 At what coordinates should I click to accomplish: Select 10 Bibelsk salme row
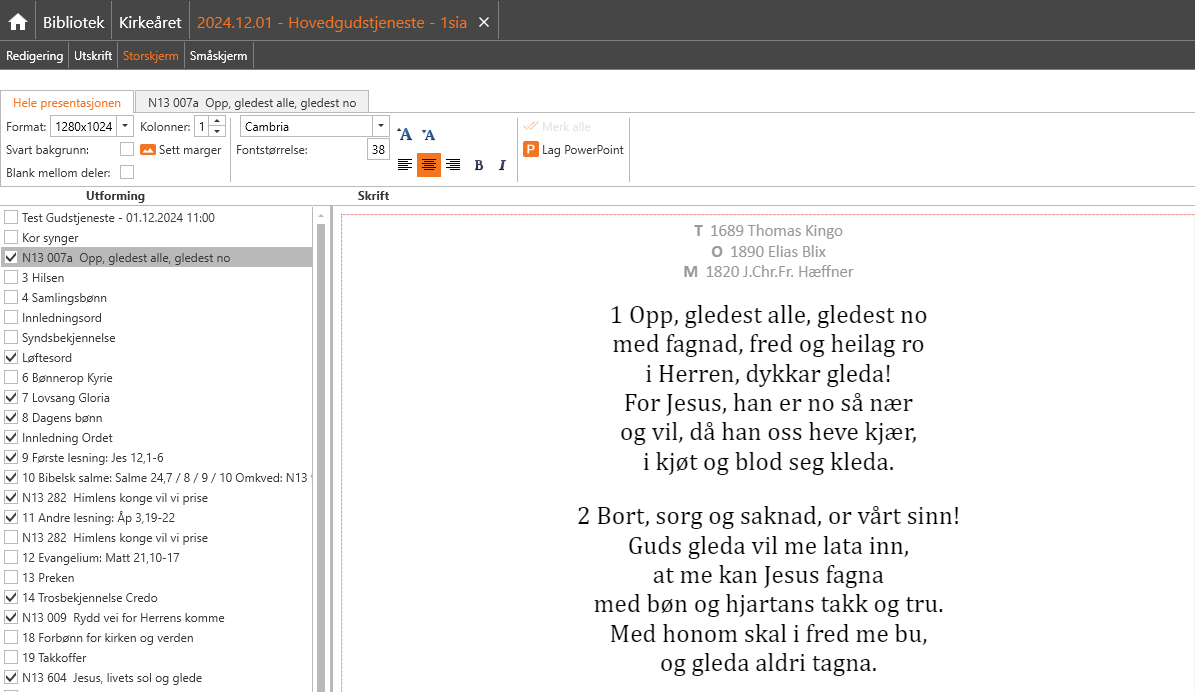pyautogui.click(x=157, y=477)
